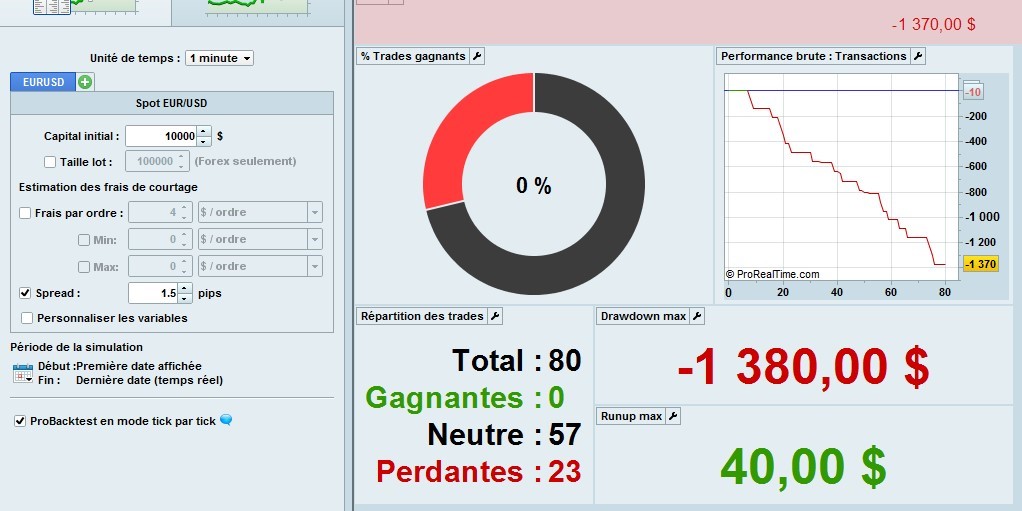Decrease Spread pips value
1022x511 pixels.
coord(185,298)
